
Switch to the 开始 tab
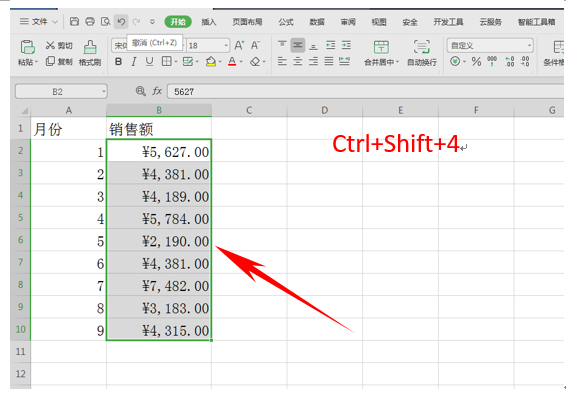tap(178, 22)
